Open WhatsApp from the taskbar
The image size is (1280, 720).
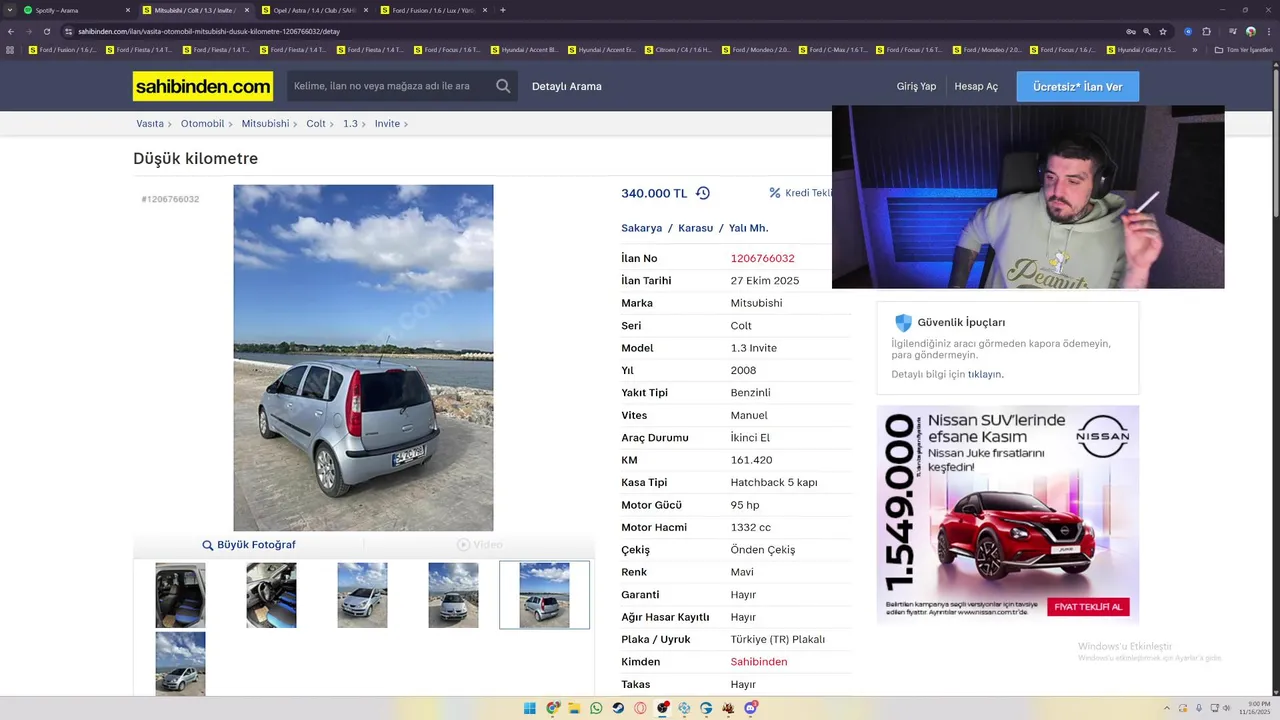[x=596, y=708]
